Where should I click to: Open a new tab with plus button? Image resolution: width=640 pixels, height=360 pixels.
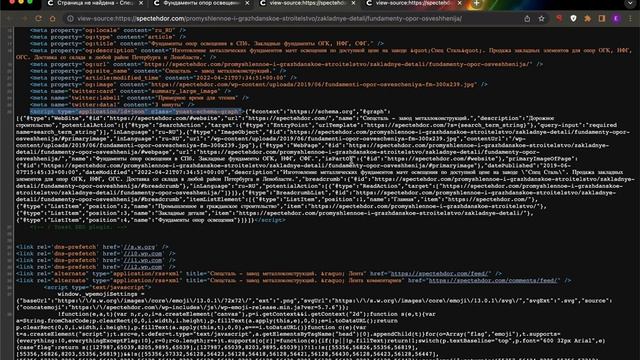pyautogui.click(x=476, y=4)
